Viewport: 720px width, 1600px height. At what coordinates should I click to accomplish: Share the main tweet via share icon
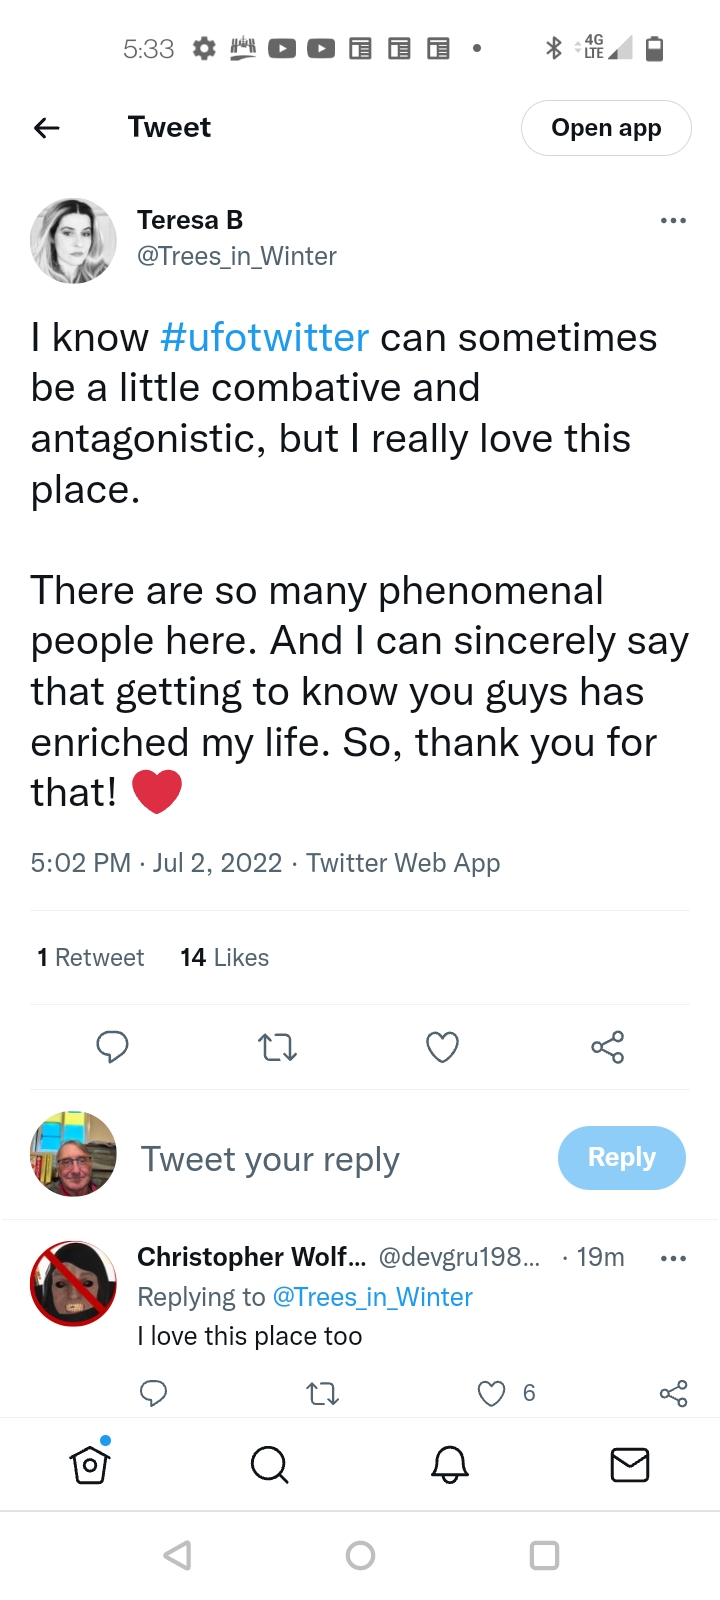tap(607, 1047)
